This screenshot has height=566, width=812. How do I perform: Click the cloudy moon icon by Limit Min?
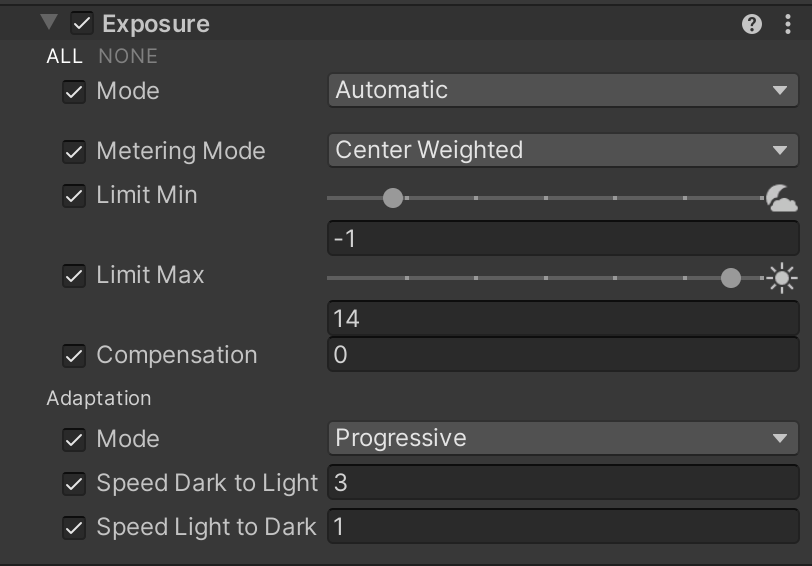click(x=781, y=198)
